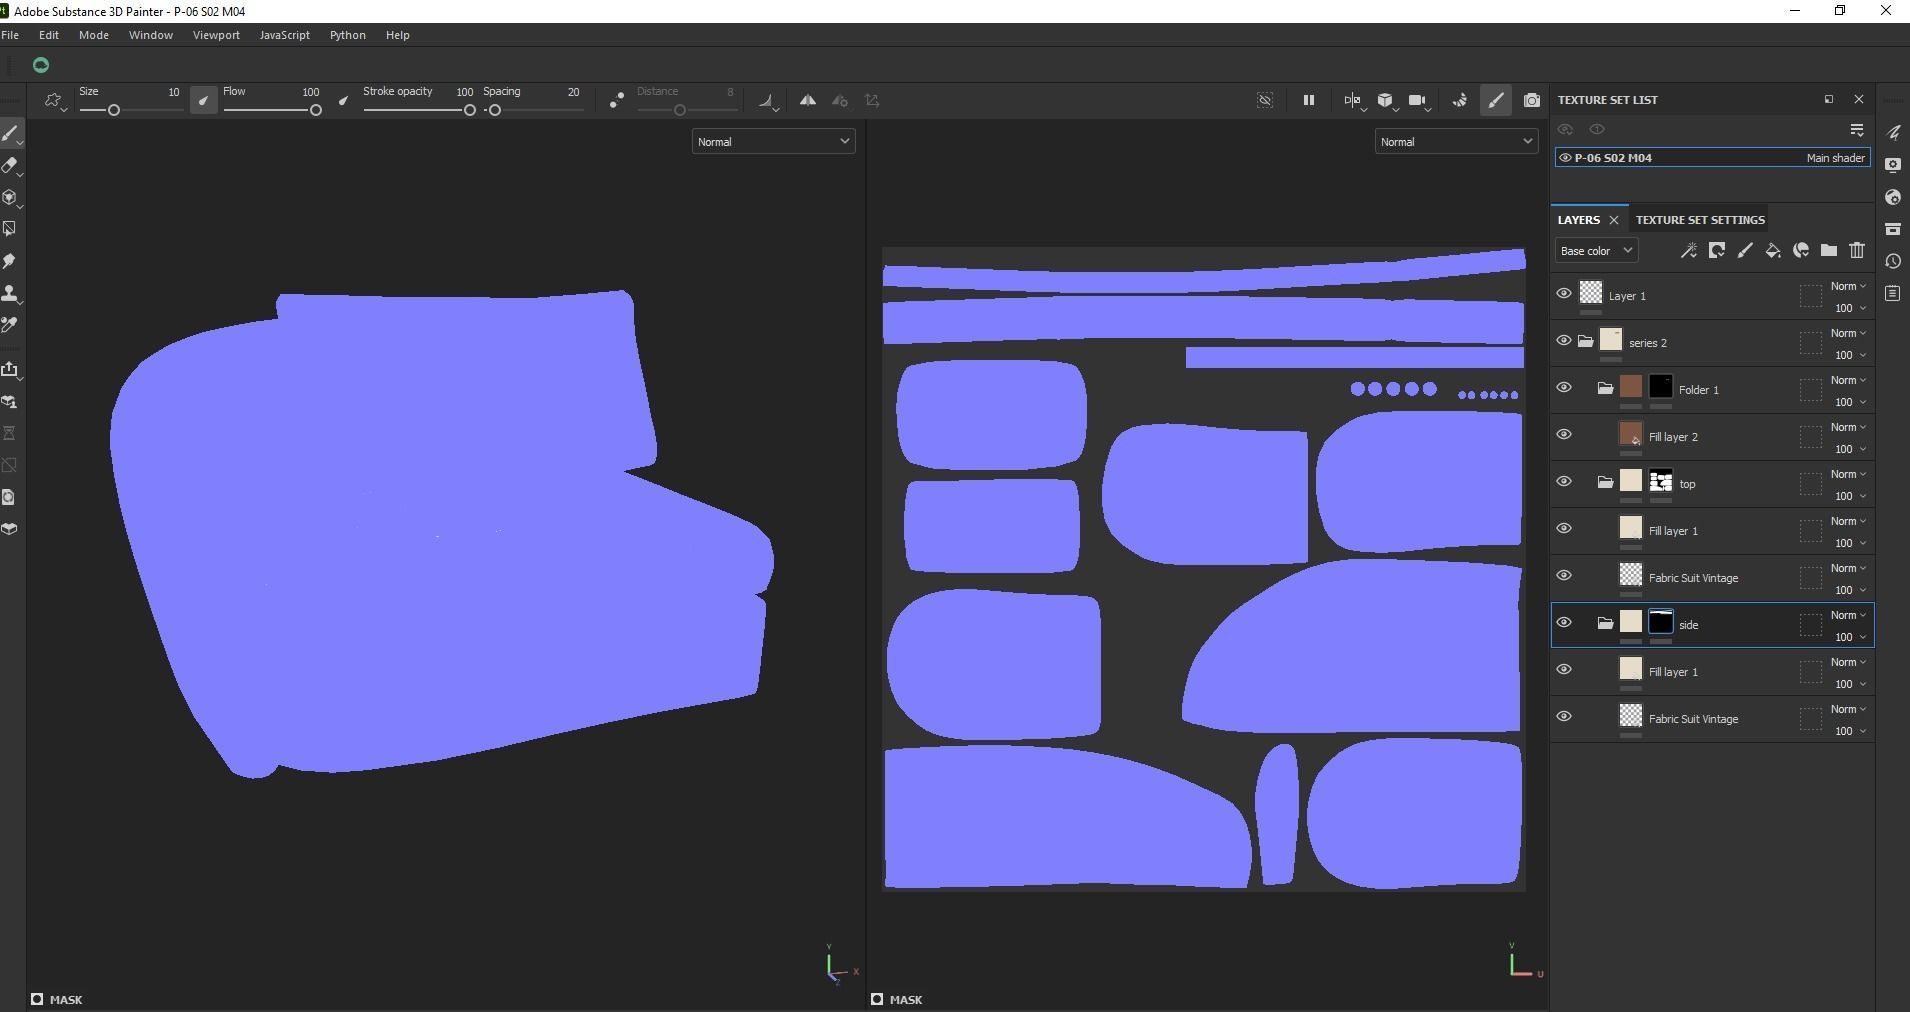The height and width of the screenshot is (1012, 1910).
Task: Select the side folder mask thumbnail
Action: tap(1661, 622)
